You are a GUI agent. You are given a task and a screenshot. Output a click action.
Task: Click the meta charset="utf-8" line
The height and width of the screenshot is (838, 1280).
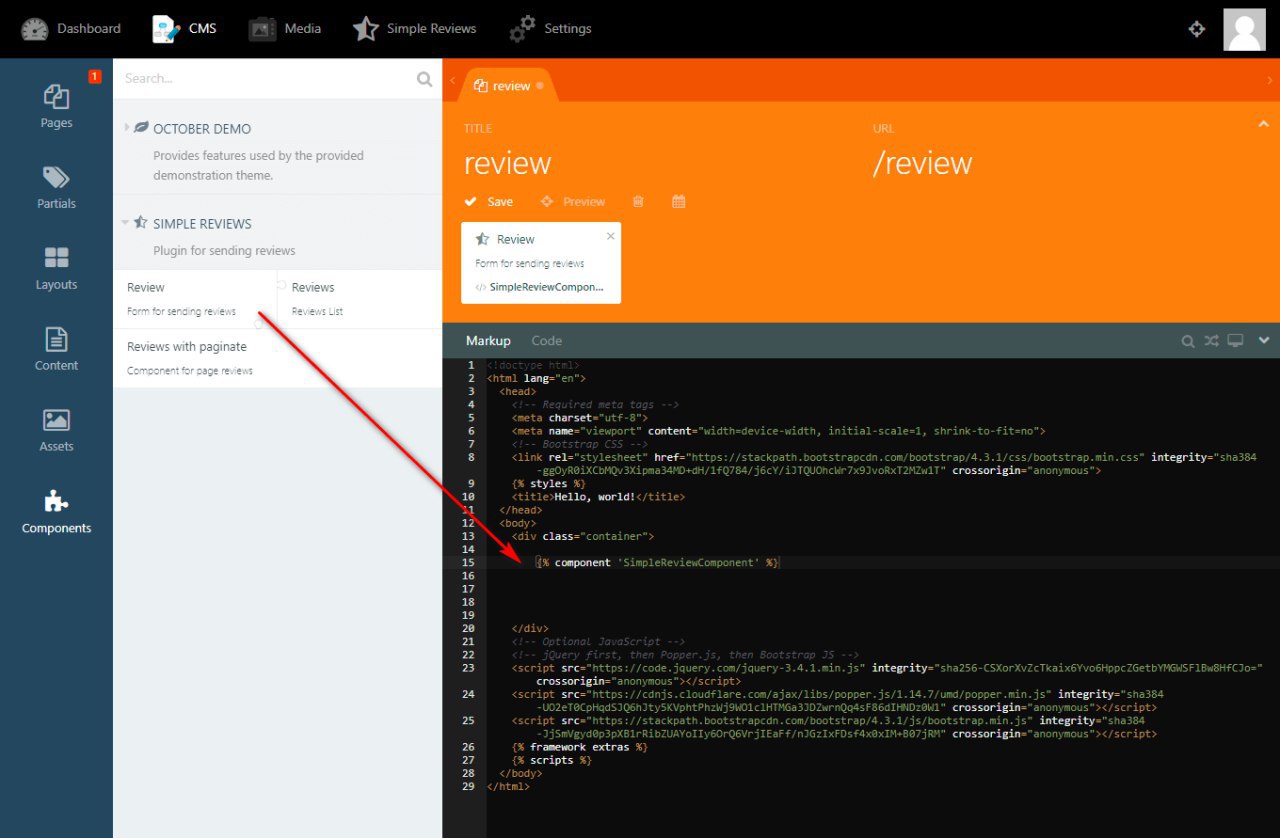[579, 418]
